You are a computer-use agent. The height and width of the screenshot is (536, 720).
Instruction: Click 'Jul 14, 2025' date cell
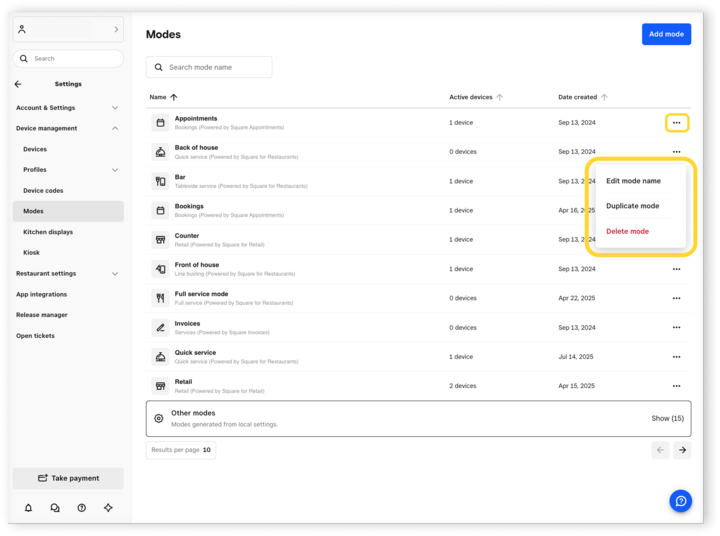point(576,357)
